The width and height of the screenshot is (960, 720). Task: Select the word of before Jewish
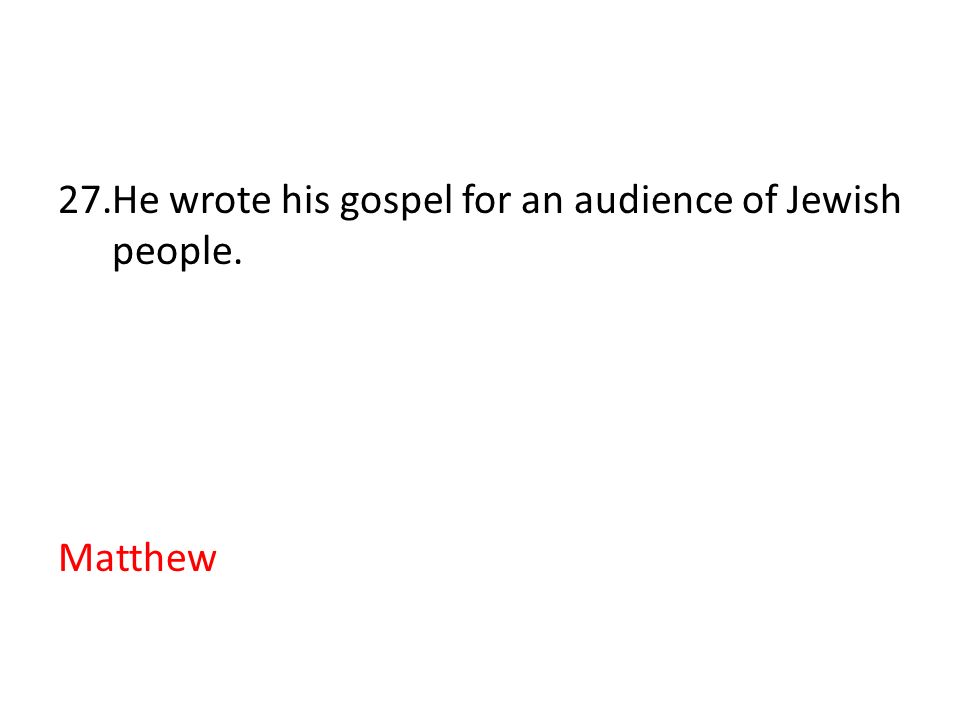coord(759,200)
